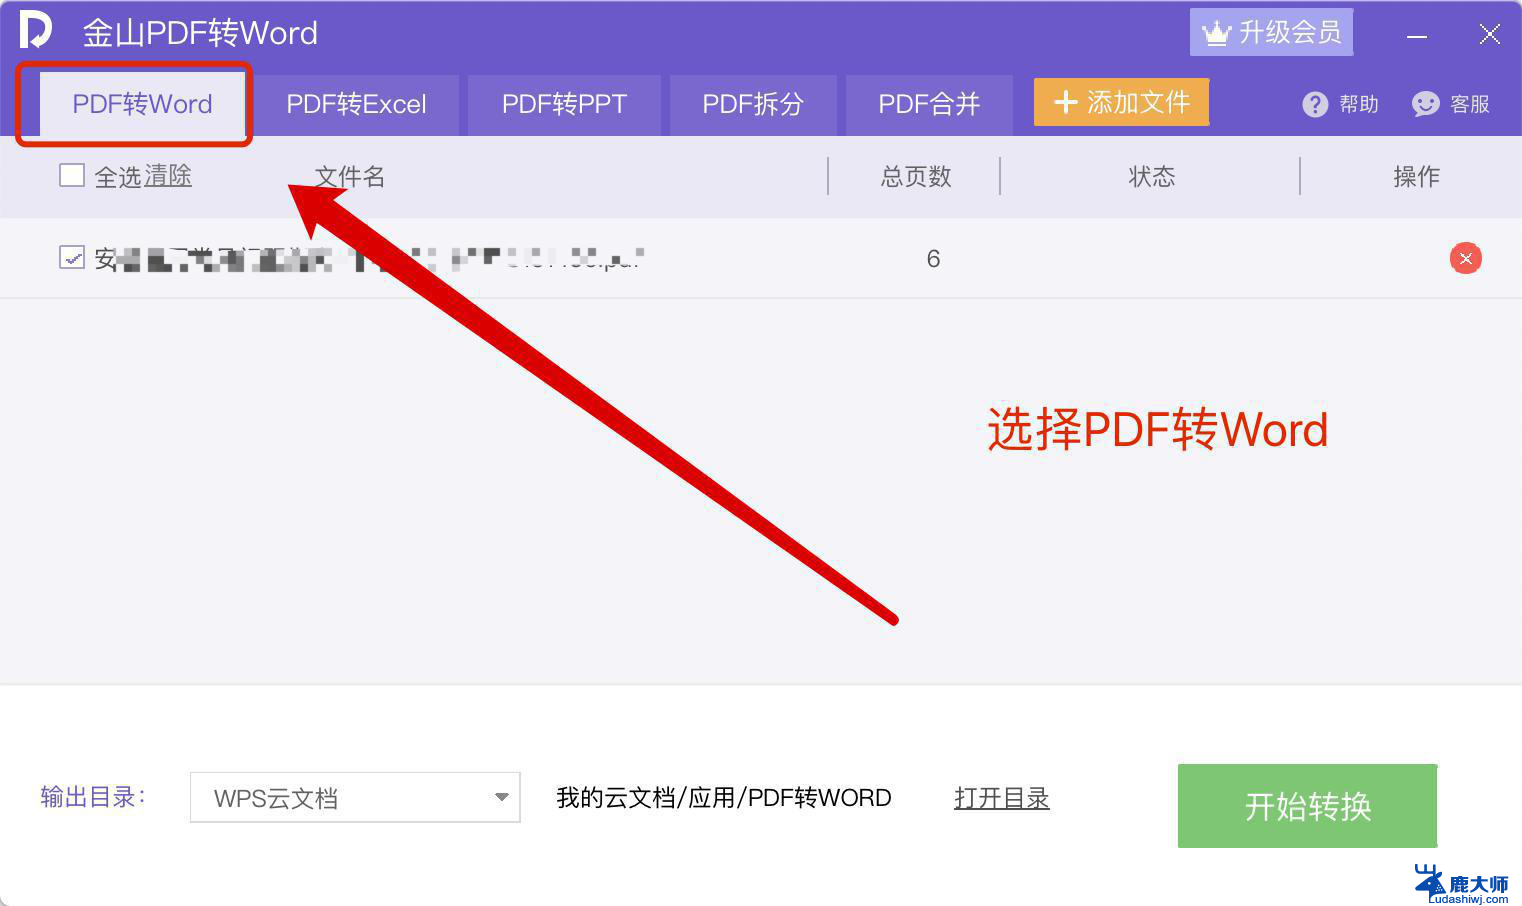Minimize the 金山PDF转Word window
This screenshot has width=1522, height=906.
[1416, 35]
